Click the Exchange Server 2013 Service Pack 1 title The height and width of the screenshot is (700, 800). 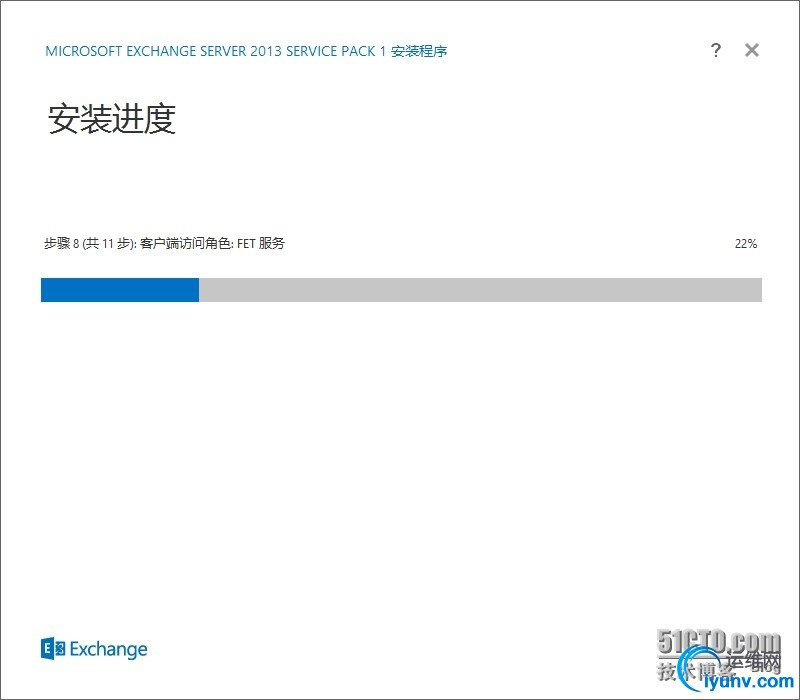pyautogui.click(x=246, y=51)
